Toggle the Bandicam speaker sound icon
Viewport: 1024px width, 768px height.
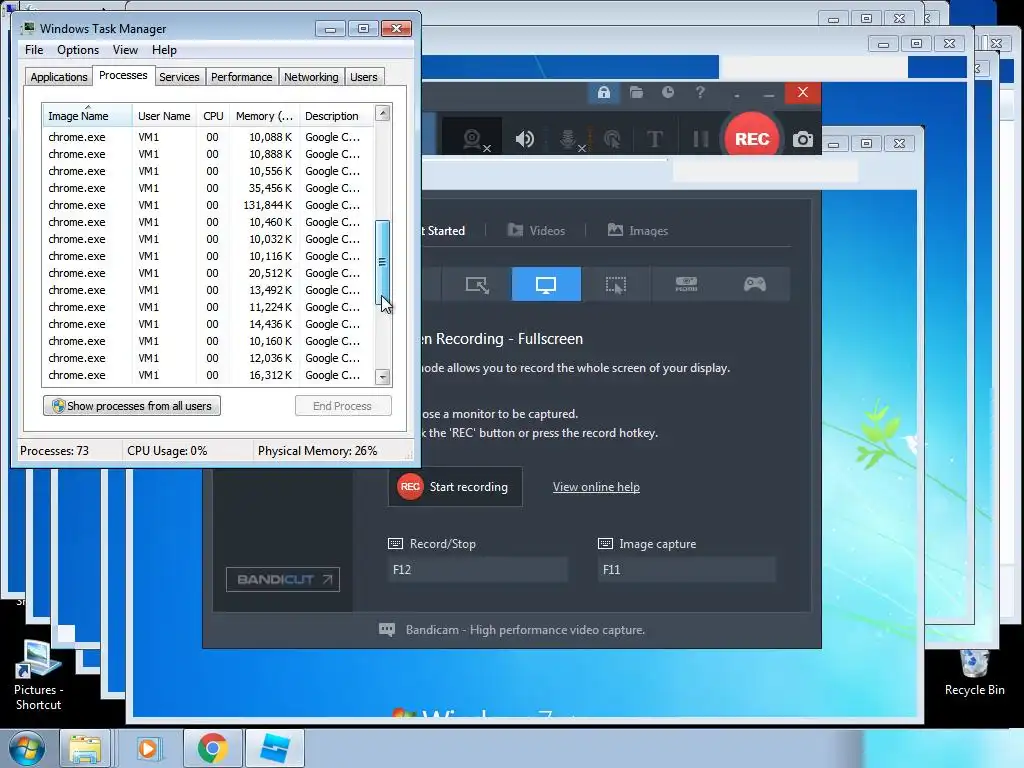(x=524, y=139)
